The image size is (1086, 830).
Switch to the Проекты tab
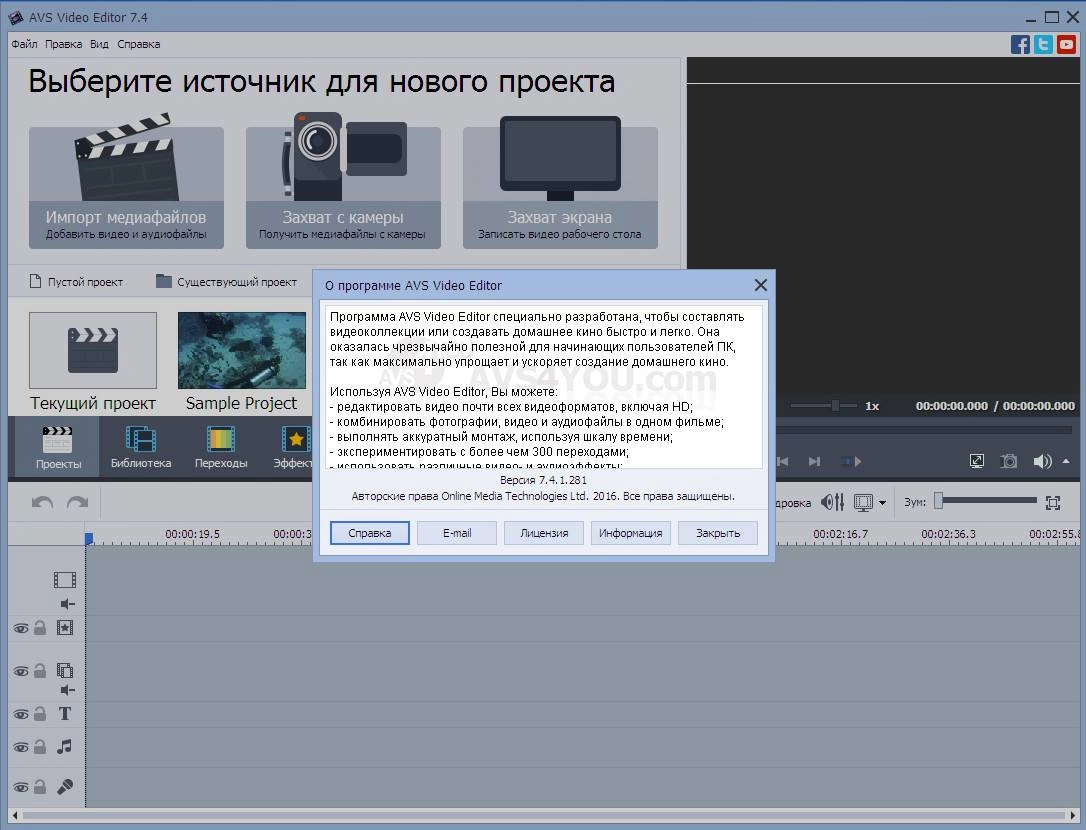58,448
